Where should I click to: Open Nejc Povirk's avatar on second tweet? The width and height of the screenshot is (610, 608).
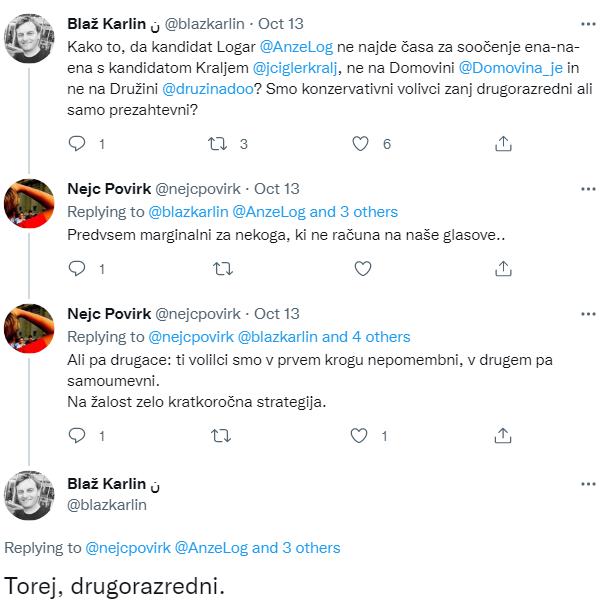30,206
